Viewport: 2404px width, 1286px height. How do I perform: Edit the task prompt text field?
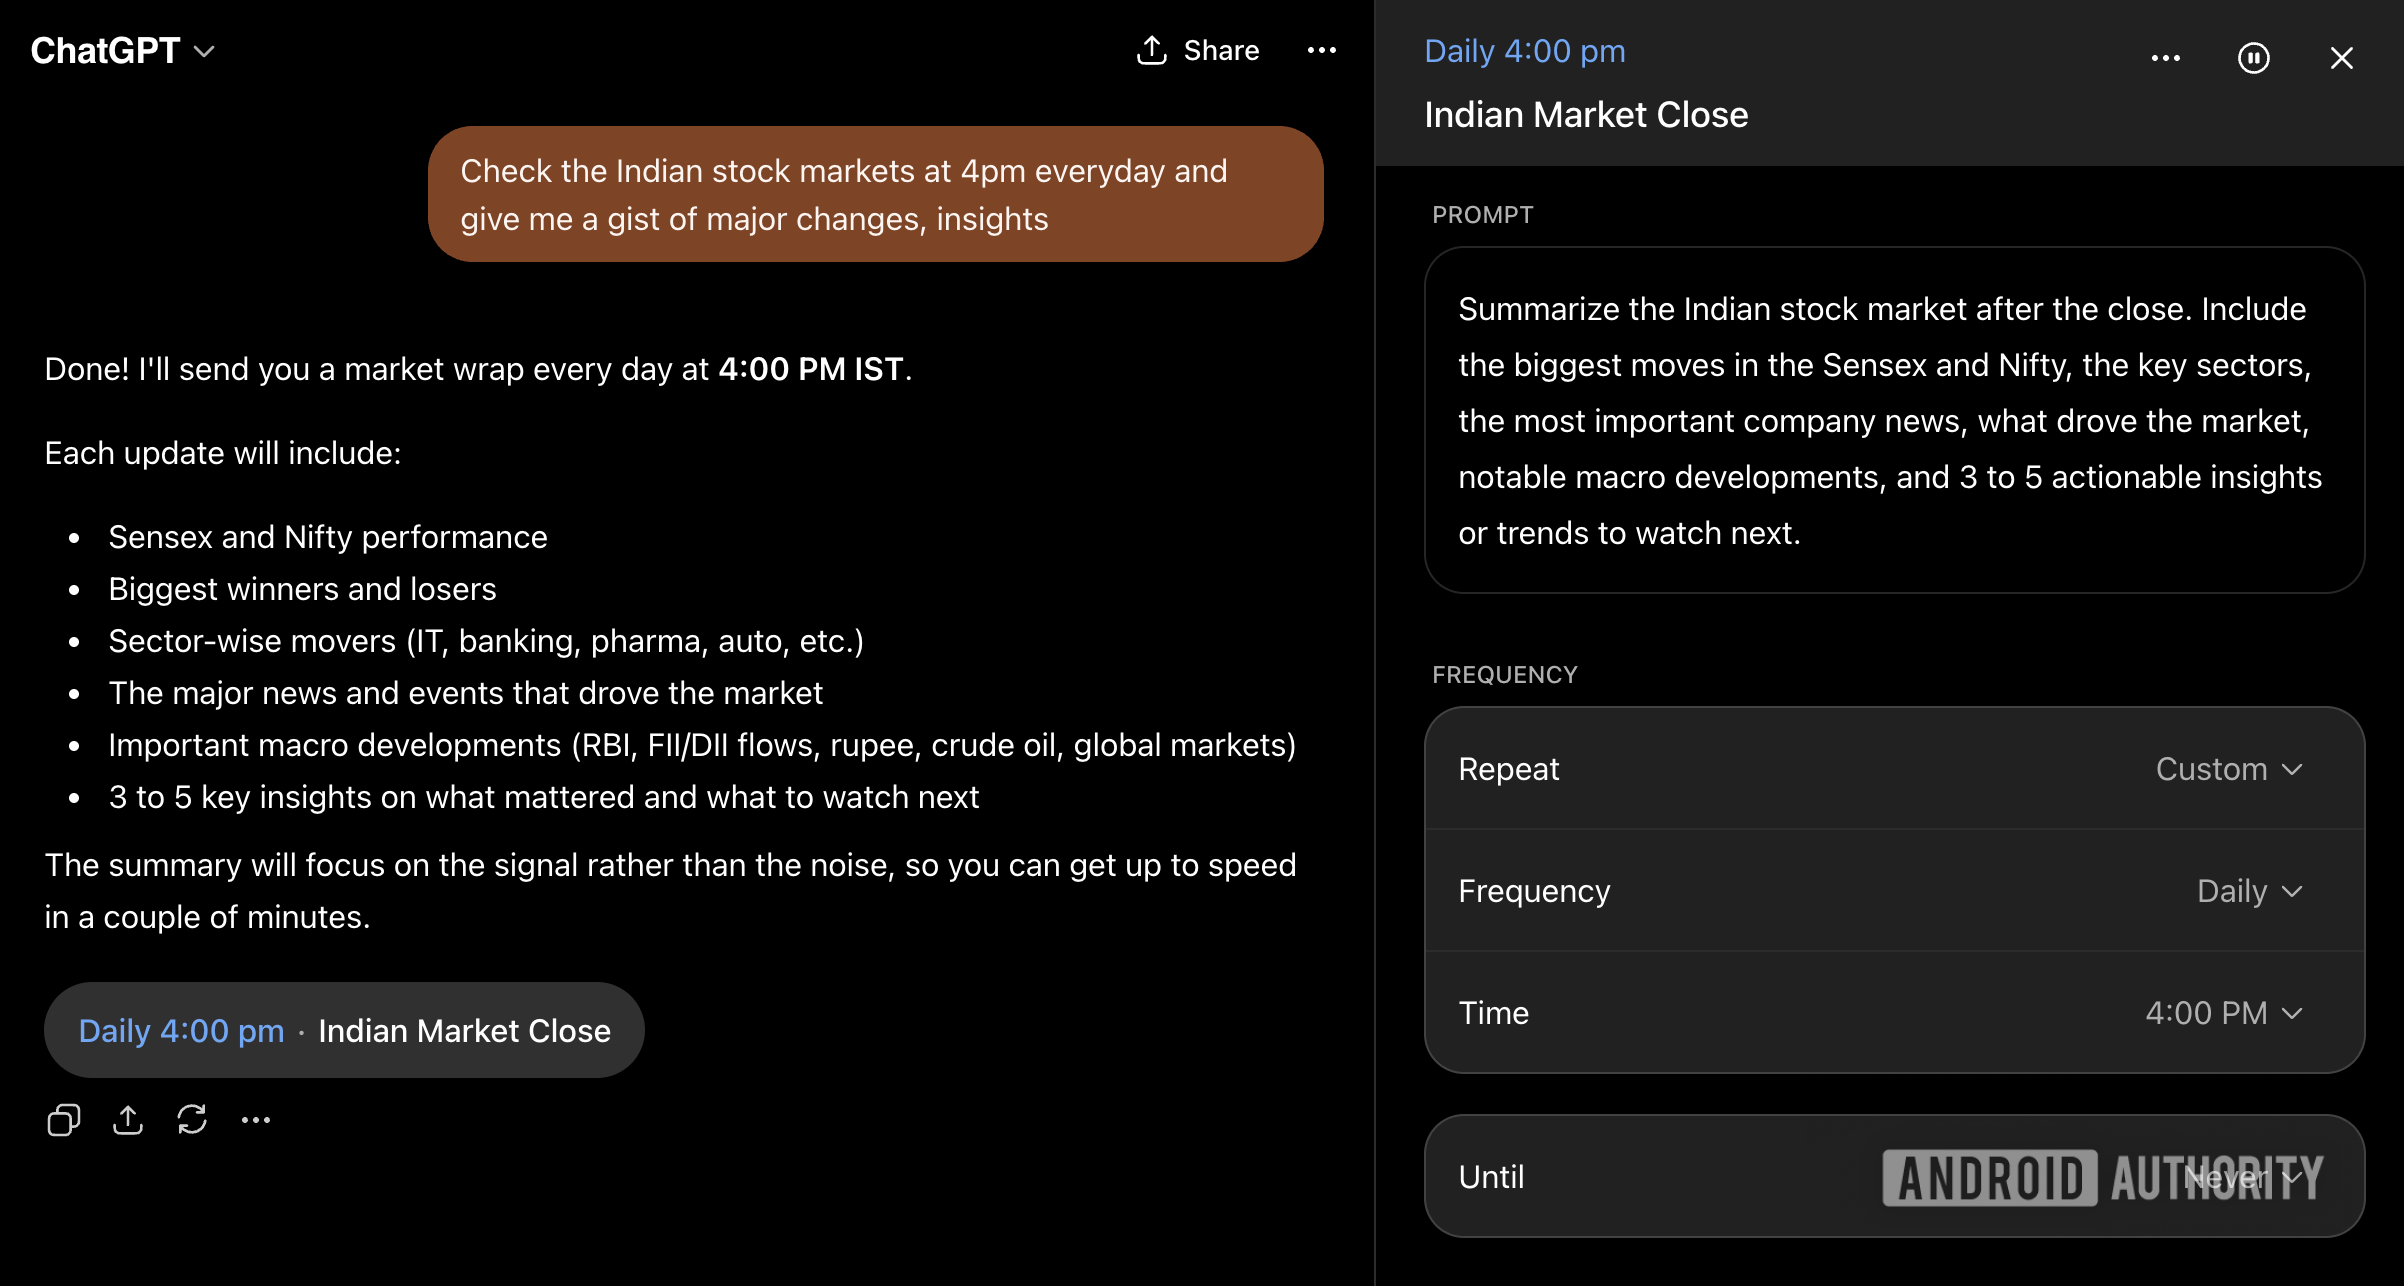coord(1894,420)
